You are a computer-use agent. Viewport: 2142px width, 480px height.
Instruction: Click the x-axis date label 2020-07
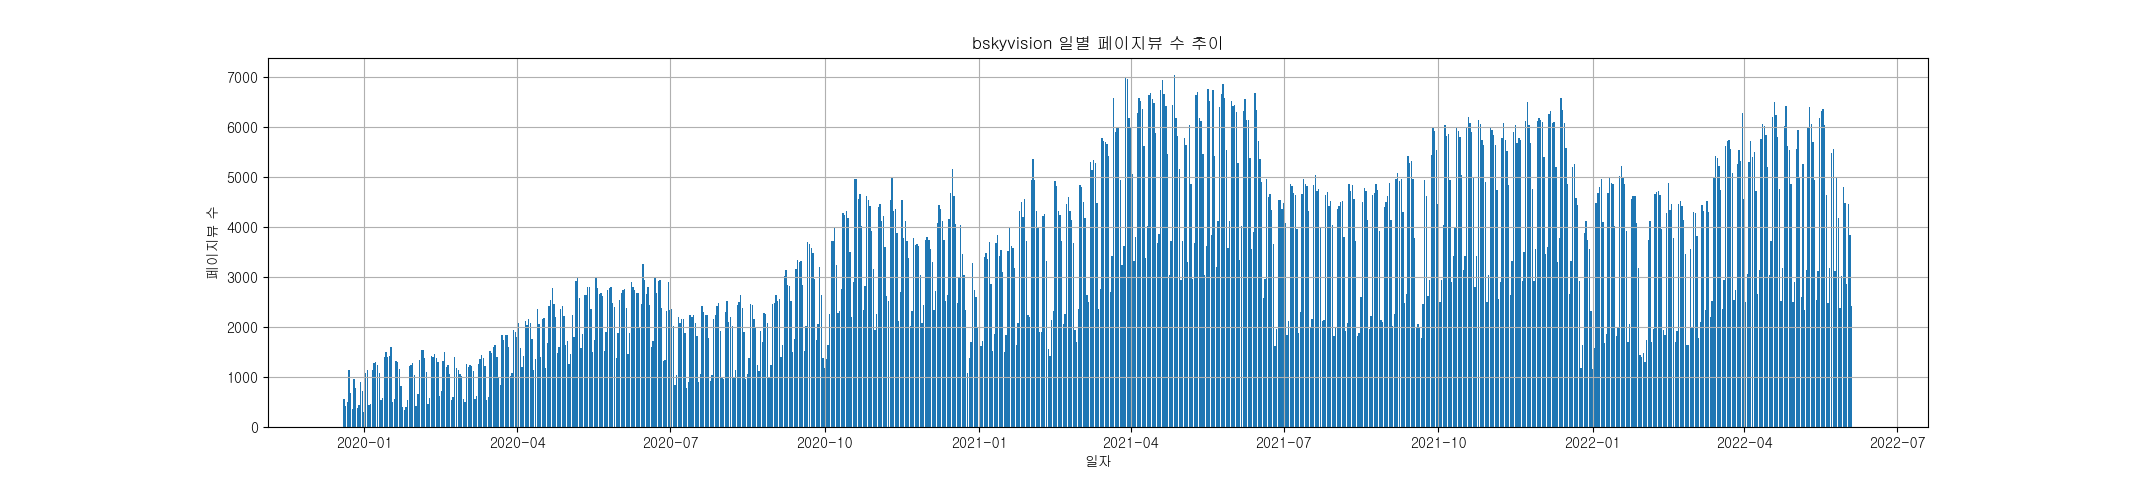[670, 443]
